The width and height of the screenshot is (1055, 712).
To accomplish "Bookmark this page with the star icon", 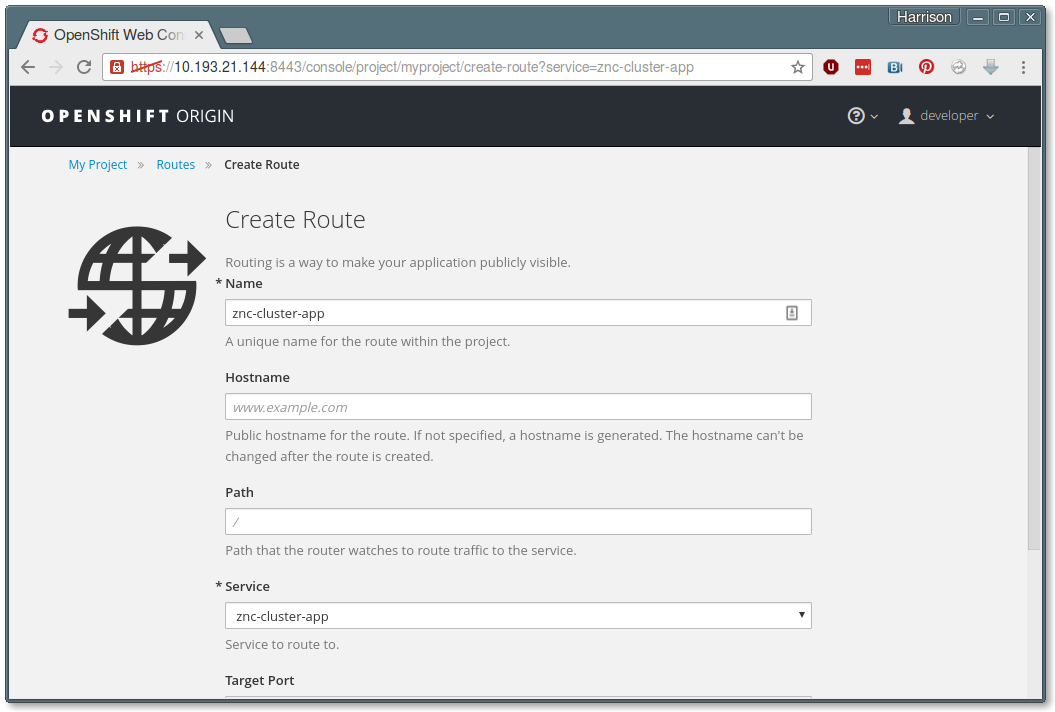I will (797, 67).
